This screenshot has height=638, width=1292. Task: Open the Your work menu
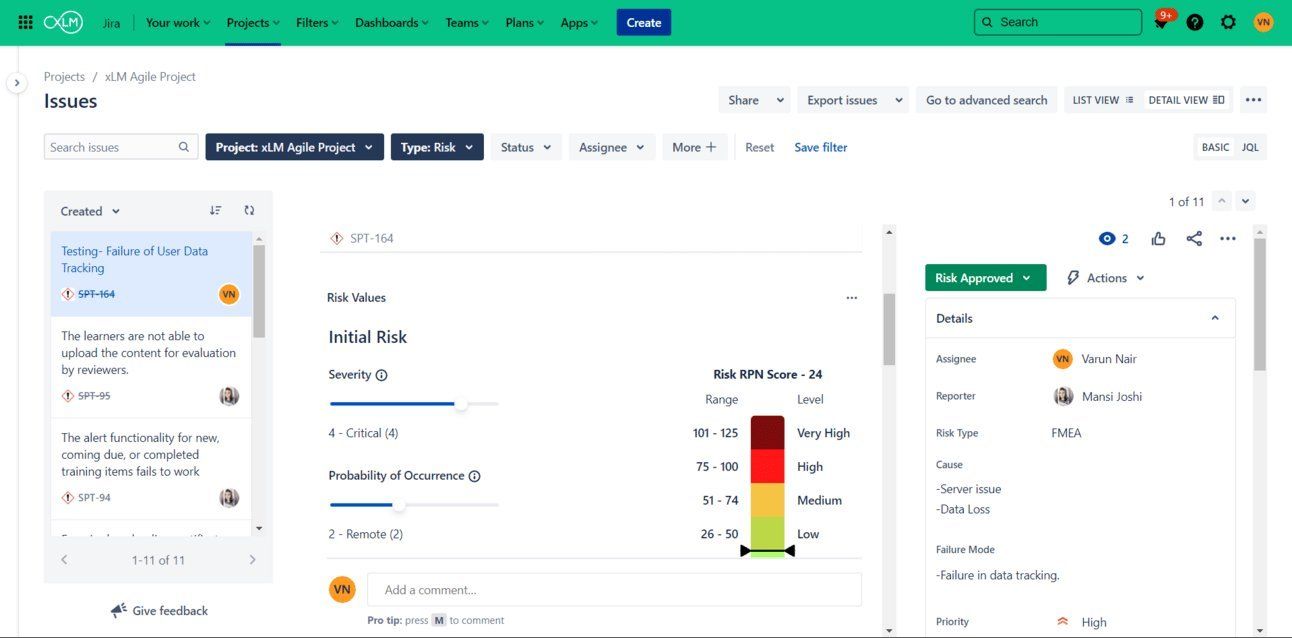[178, 22]
